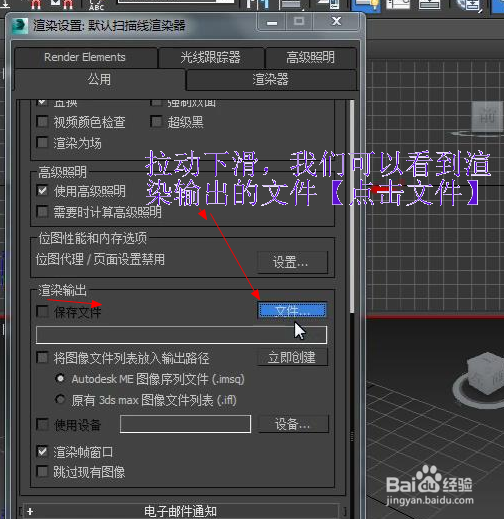Open the 光线跟踪器 tab
The height and width of the screenshot is (519, 504).
[x=211, y=57]
